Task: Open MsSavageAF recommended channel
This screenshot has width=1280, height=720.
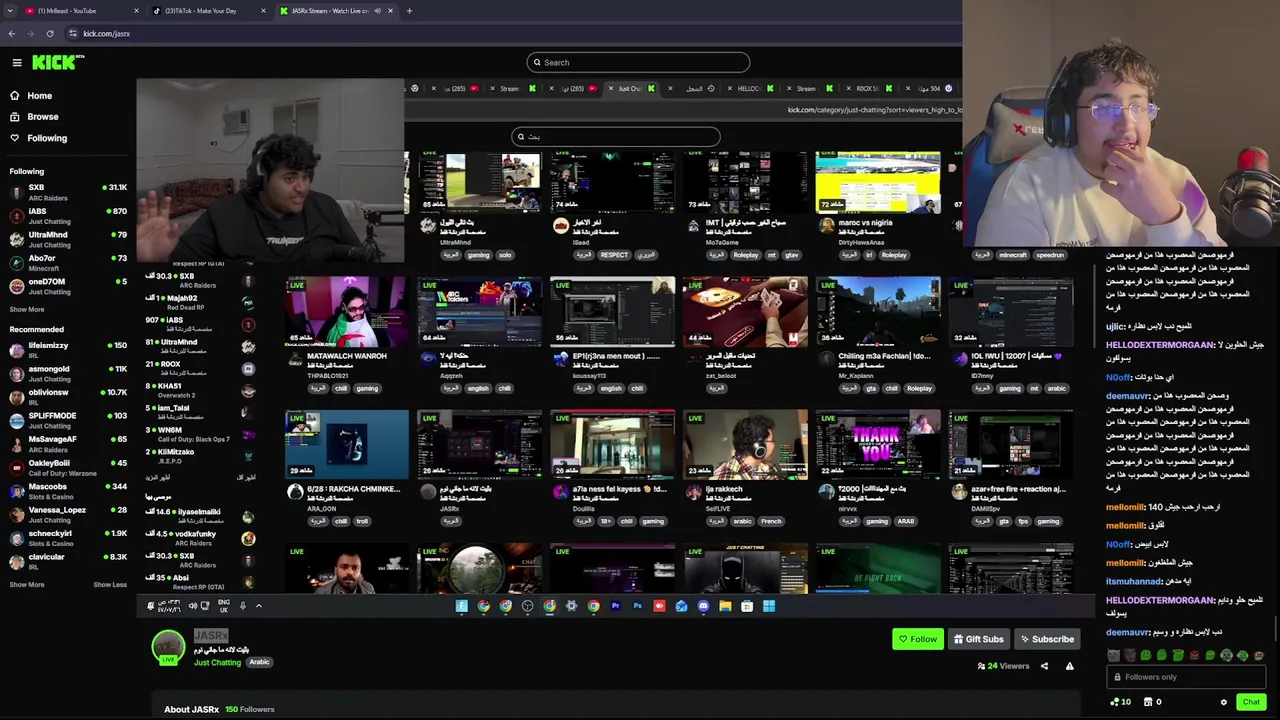Action: [68, 443]
